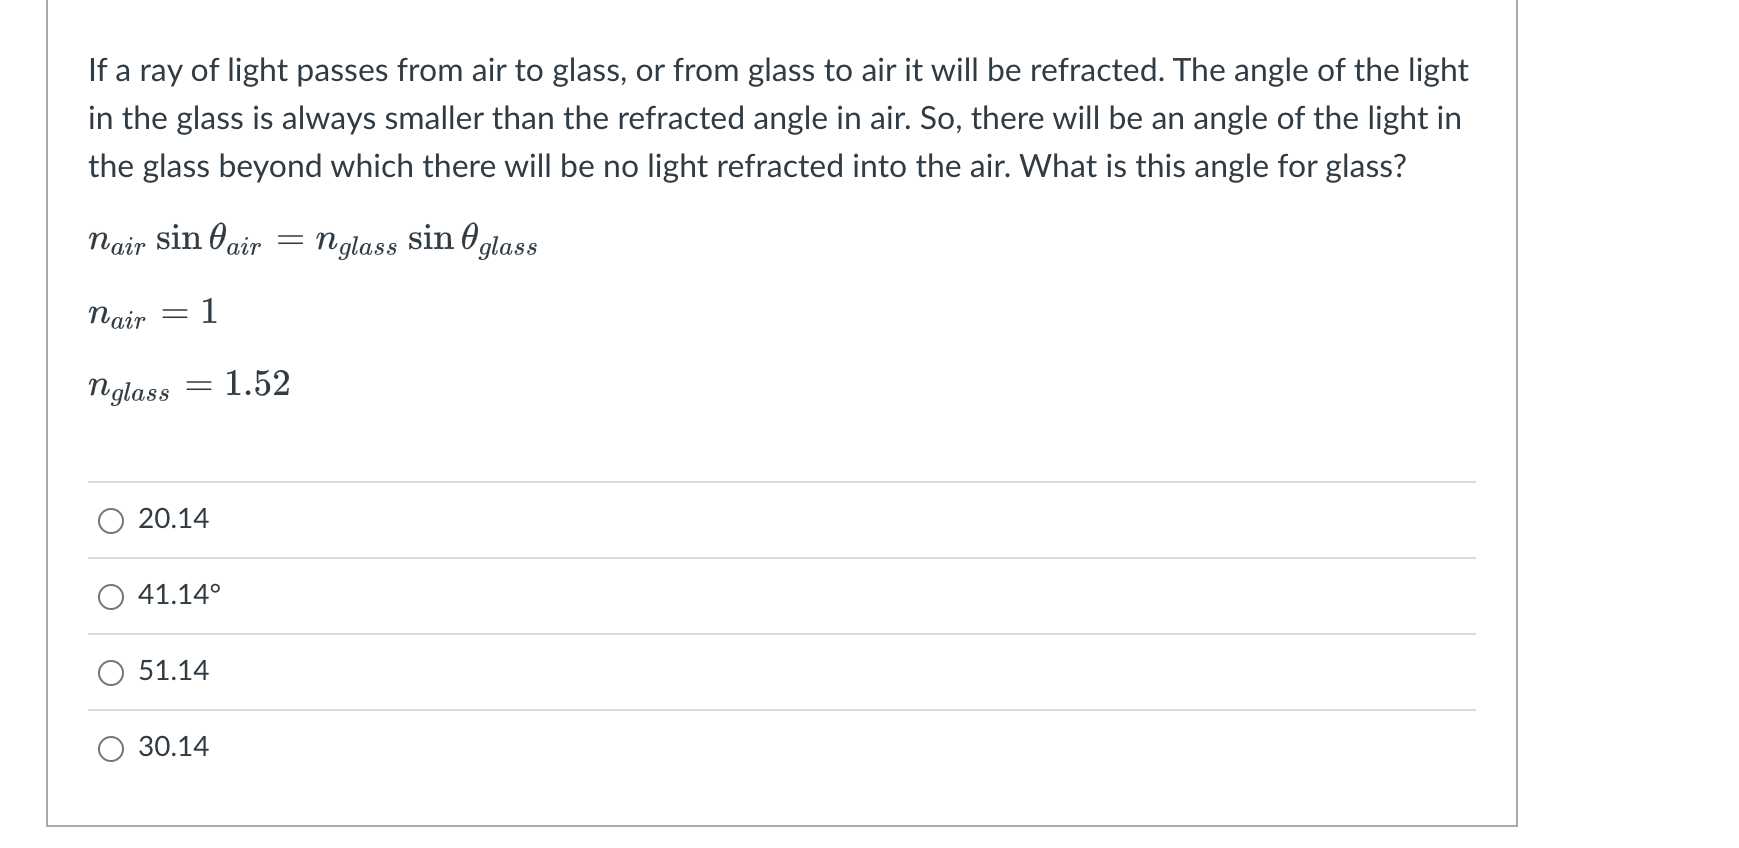Choose answer option 41.14° by its label
The width and height of the screenshot is (1739, 848).
(178, 595)
